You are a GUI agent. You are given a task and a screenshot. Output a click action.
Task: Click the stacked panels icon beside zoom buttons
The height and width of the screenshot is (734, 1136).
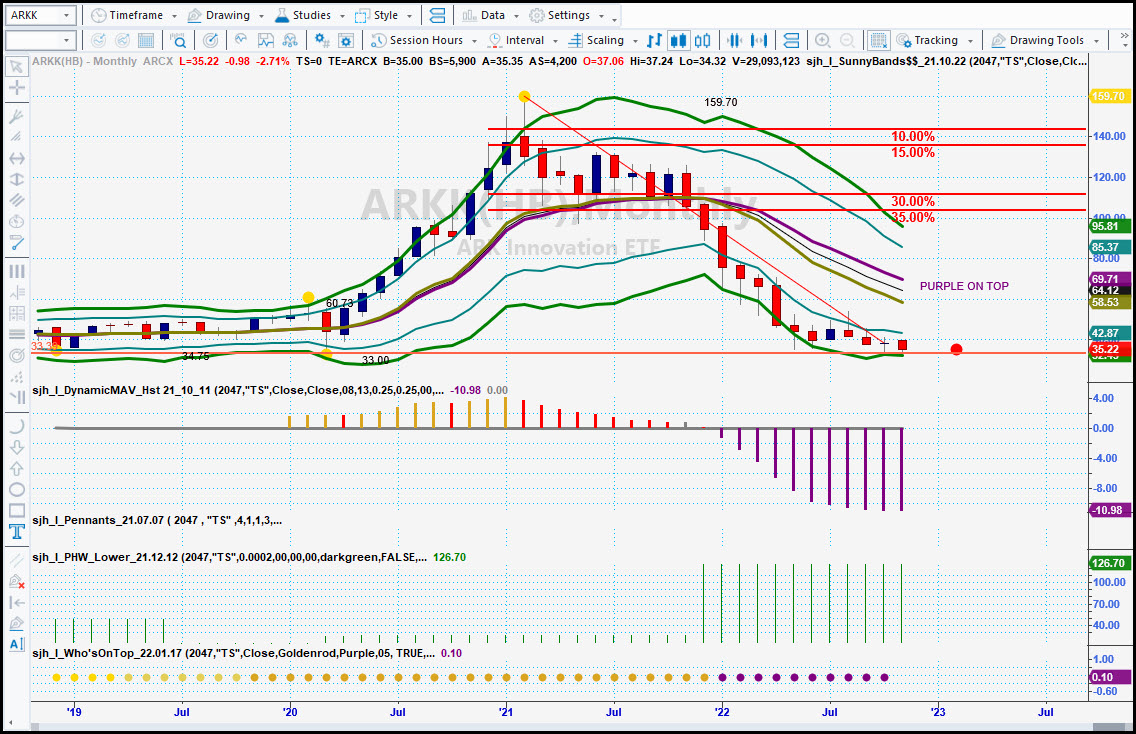(x=791, y=41)
